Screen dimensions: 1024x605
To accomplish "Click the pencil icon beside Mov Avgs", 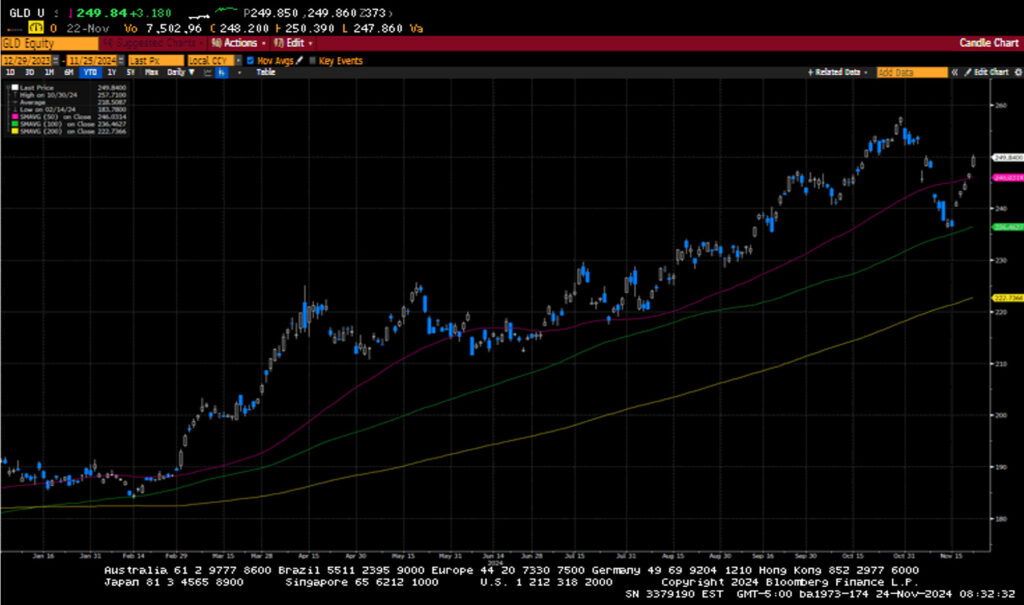I will click(300, 60).
